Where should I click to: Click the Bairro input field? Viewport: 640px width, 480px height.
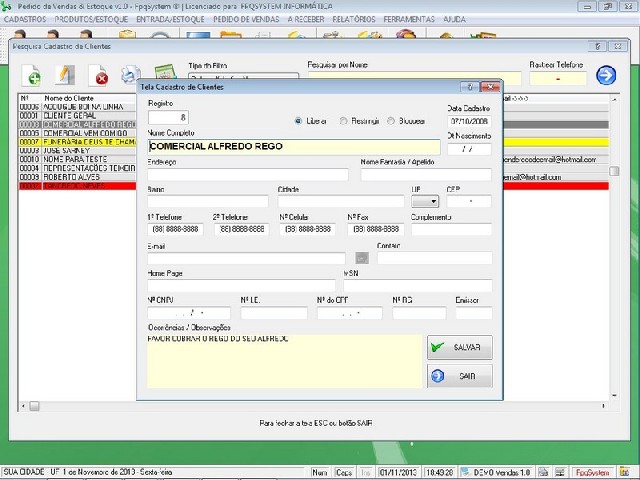(x=208, y=201)
